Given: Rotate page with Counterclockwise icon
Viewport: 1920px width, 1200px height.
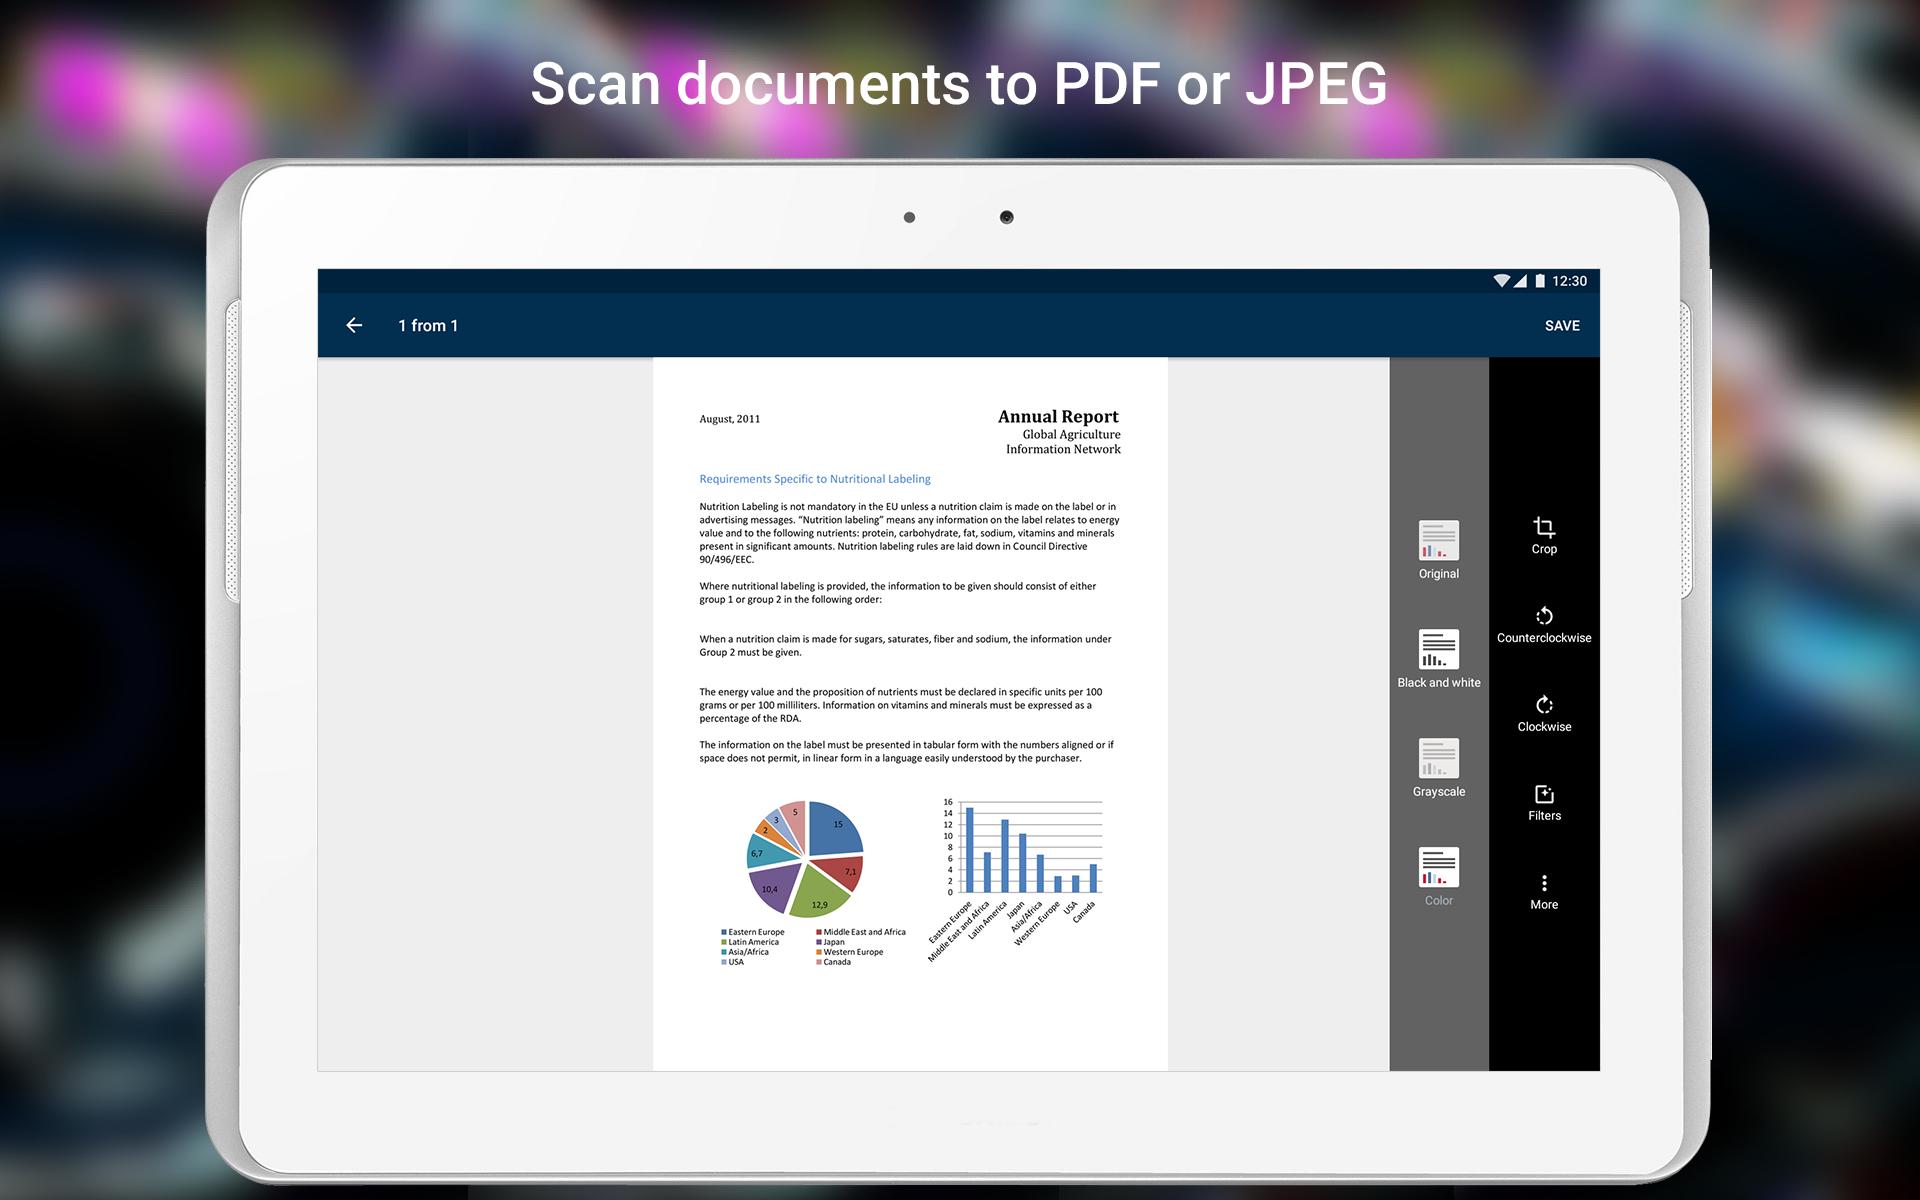Looking at the screenshot, I should (1544, 616).
